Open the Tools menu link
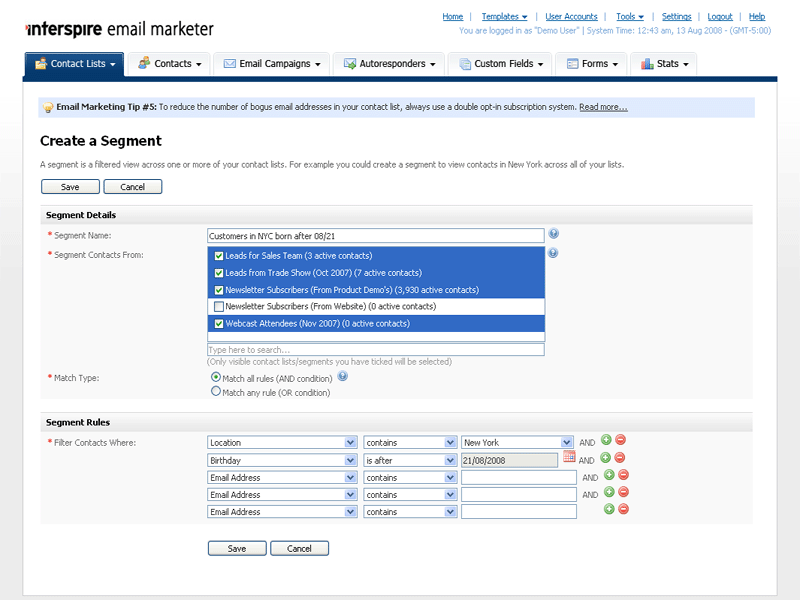This screenshot has width=800, height=600. 630,17
